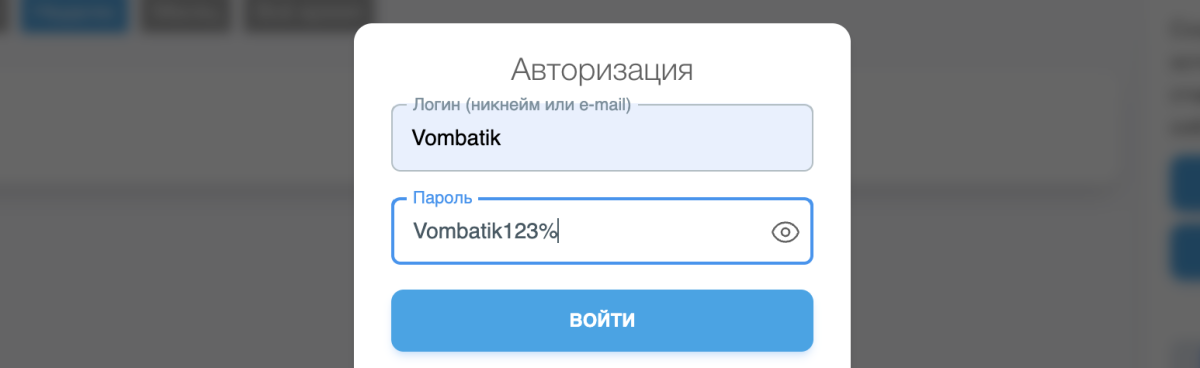Click the dimmed text block at top right

pyautogui.click(x=1185, y=78)
